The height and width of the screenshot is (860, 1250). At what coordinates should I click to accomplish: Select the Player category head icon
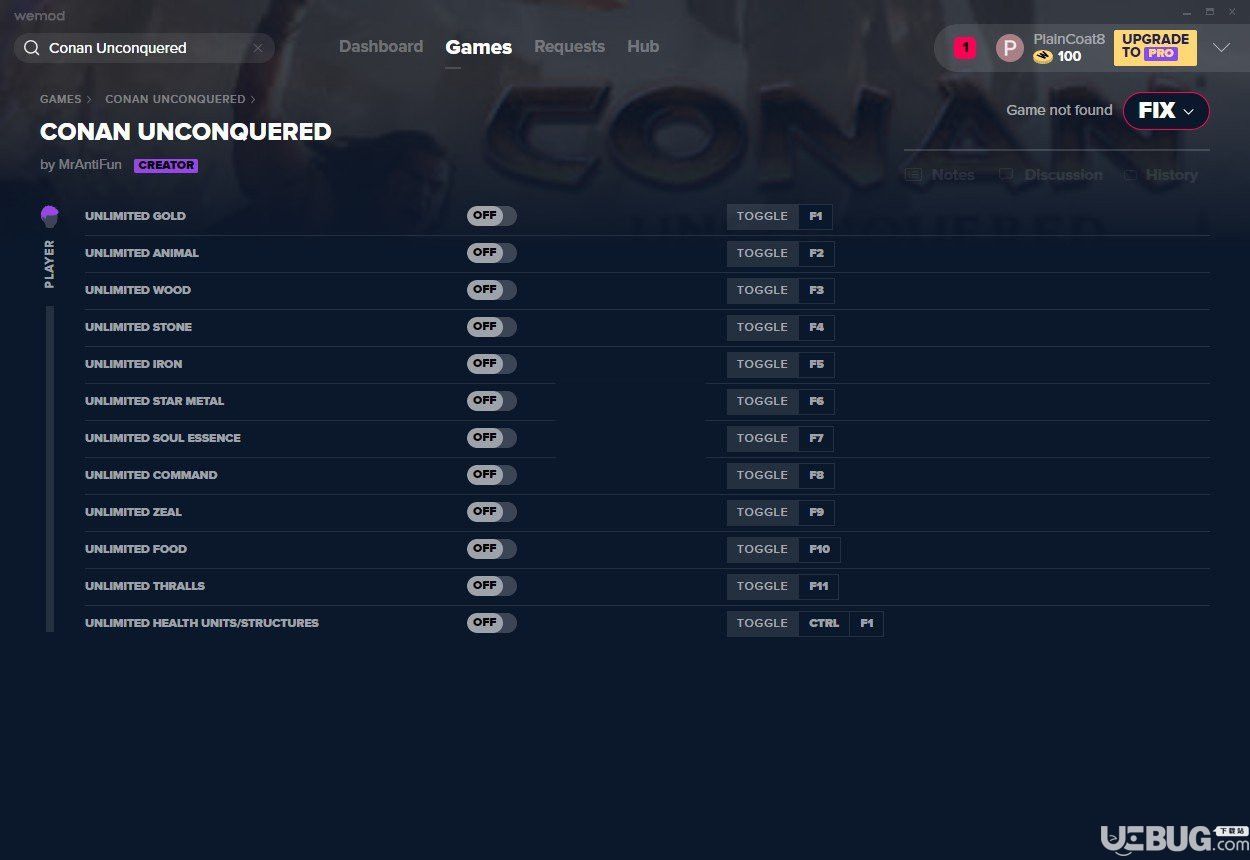pyautogui.click(x=50, y=216)
